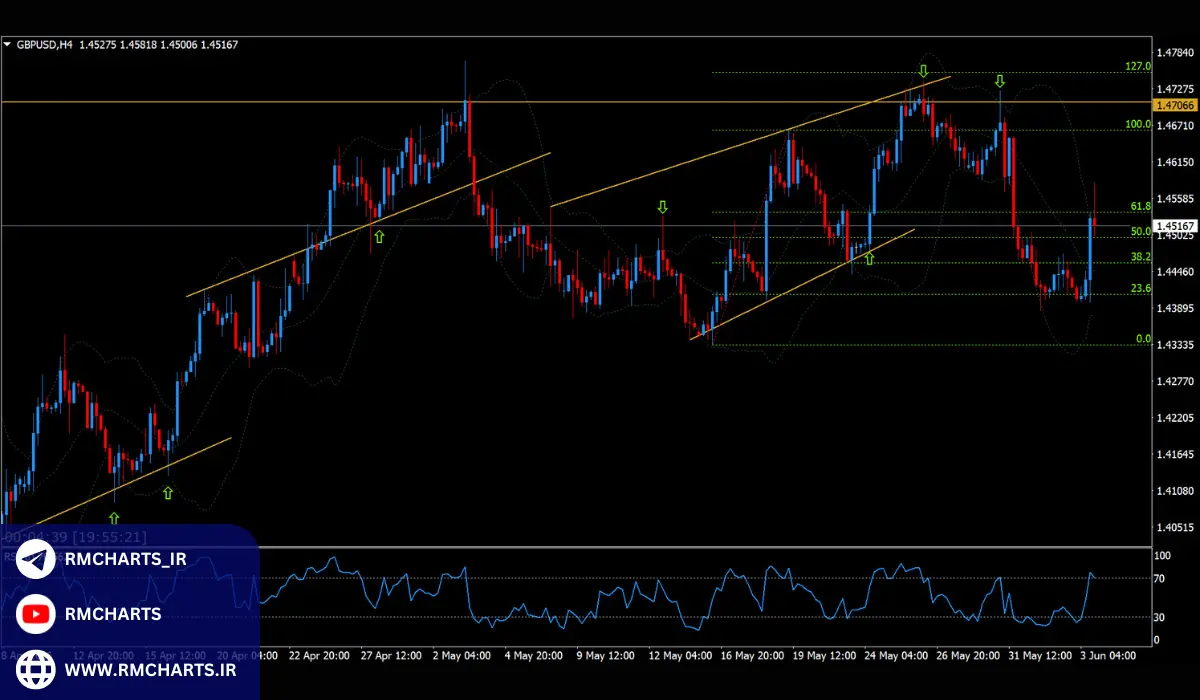Select the Fibonacci 61.8 level label
This screenshot has width=1200, height=700.
point(1140,206)
